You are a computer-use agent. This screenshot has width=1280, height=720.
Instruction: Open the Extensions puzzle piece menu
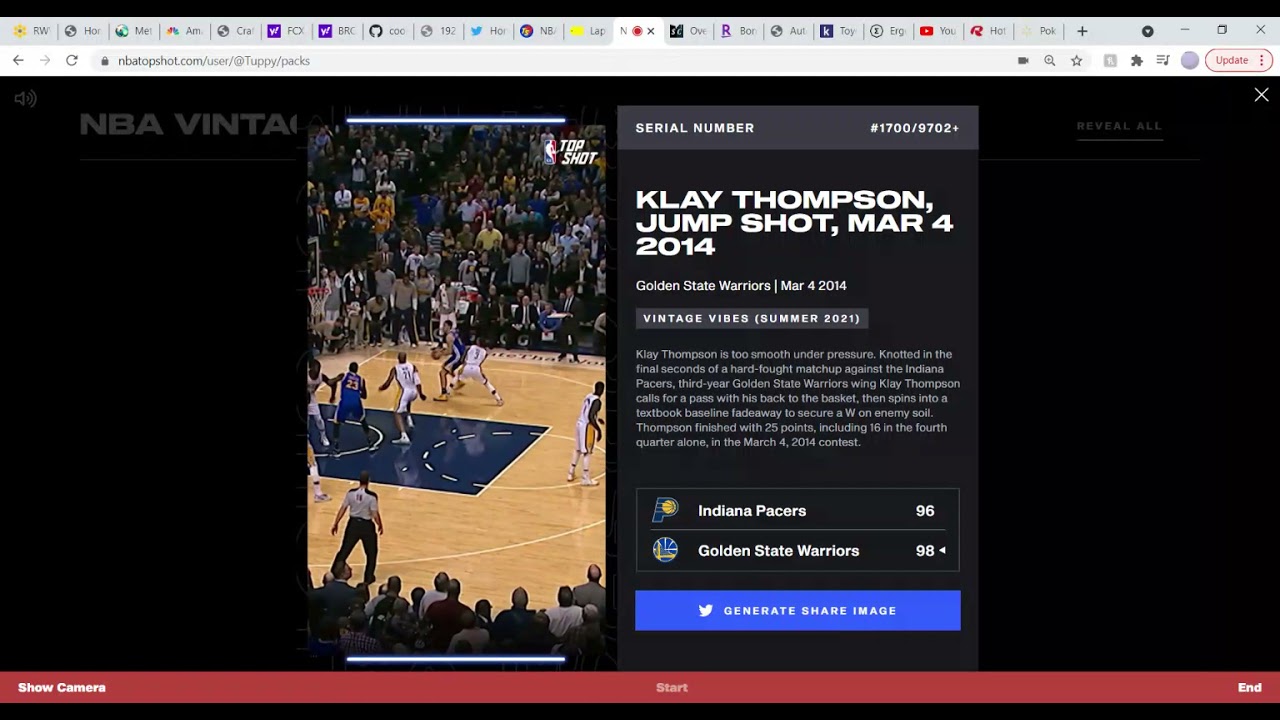1137,60
